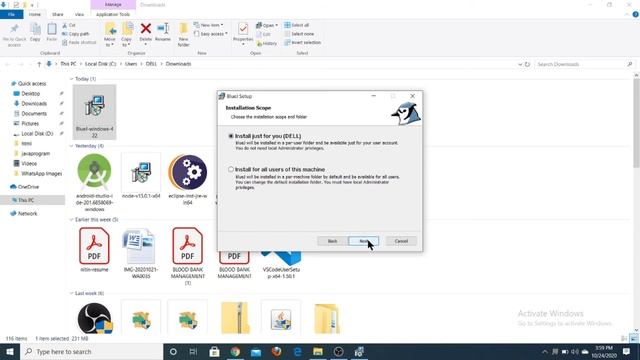Open Windows Start menu
This screenshot has width=640, height=360.
(x=10, y=351)
